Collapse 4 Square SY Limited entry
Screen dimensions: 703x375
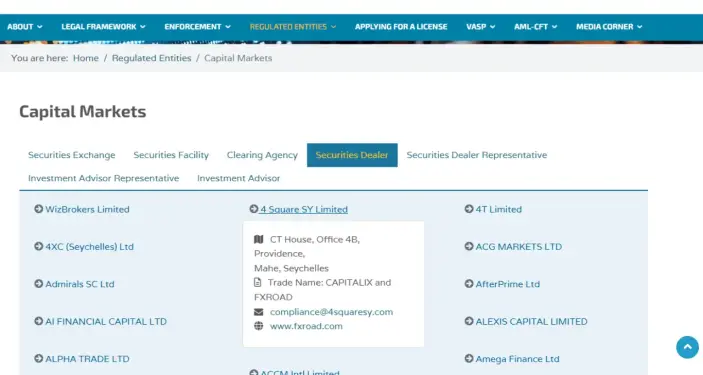point(304,209)
